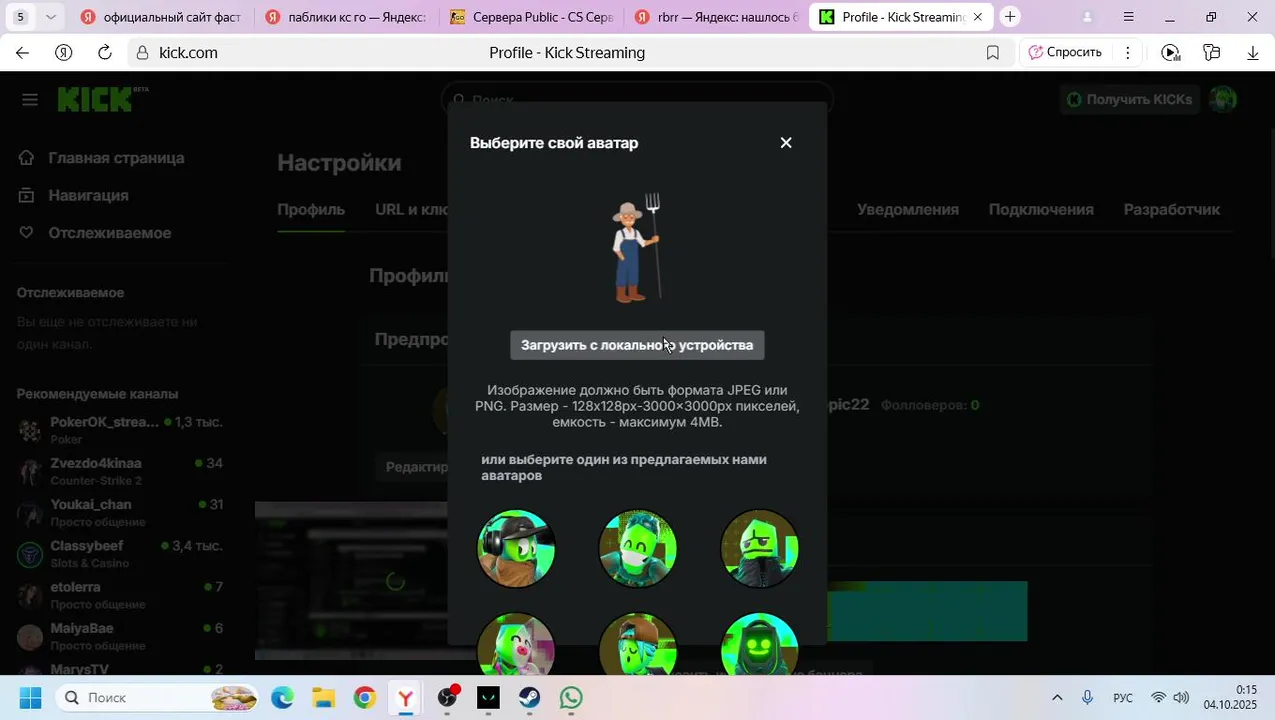
Task: Click the Yandex home icon in toolbar
Action: (x=63, y=53)
